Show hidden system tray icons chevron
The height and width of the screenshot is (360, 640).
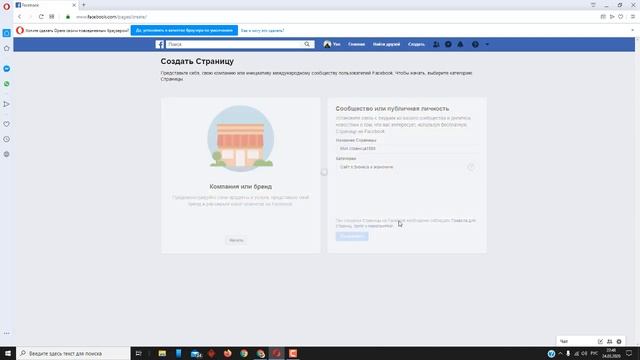[x=560, y=353]
